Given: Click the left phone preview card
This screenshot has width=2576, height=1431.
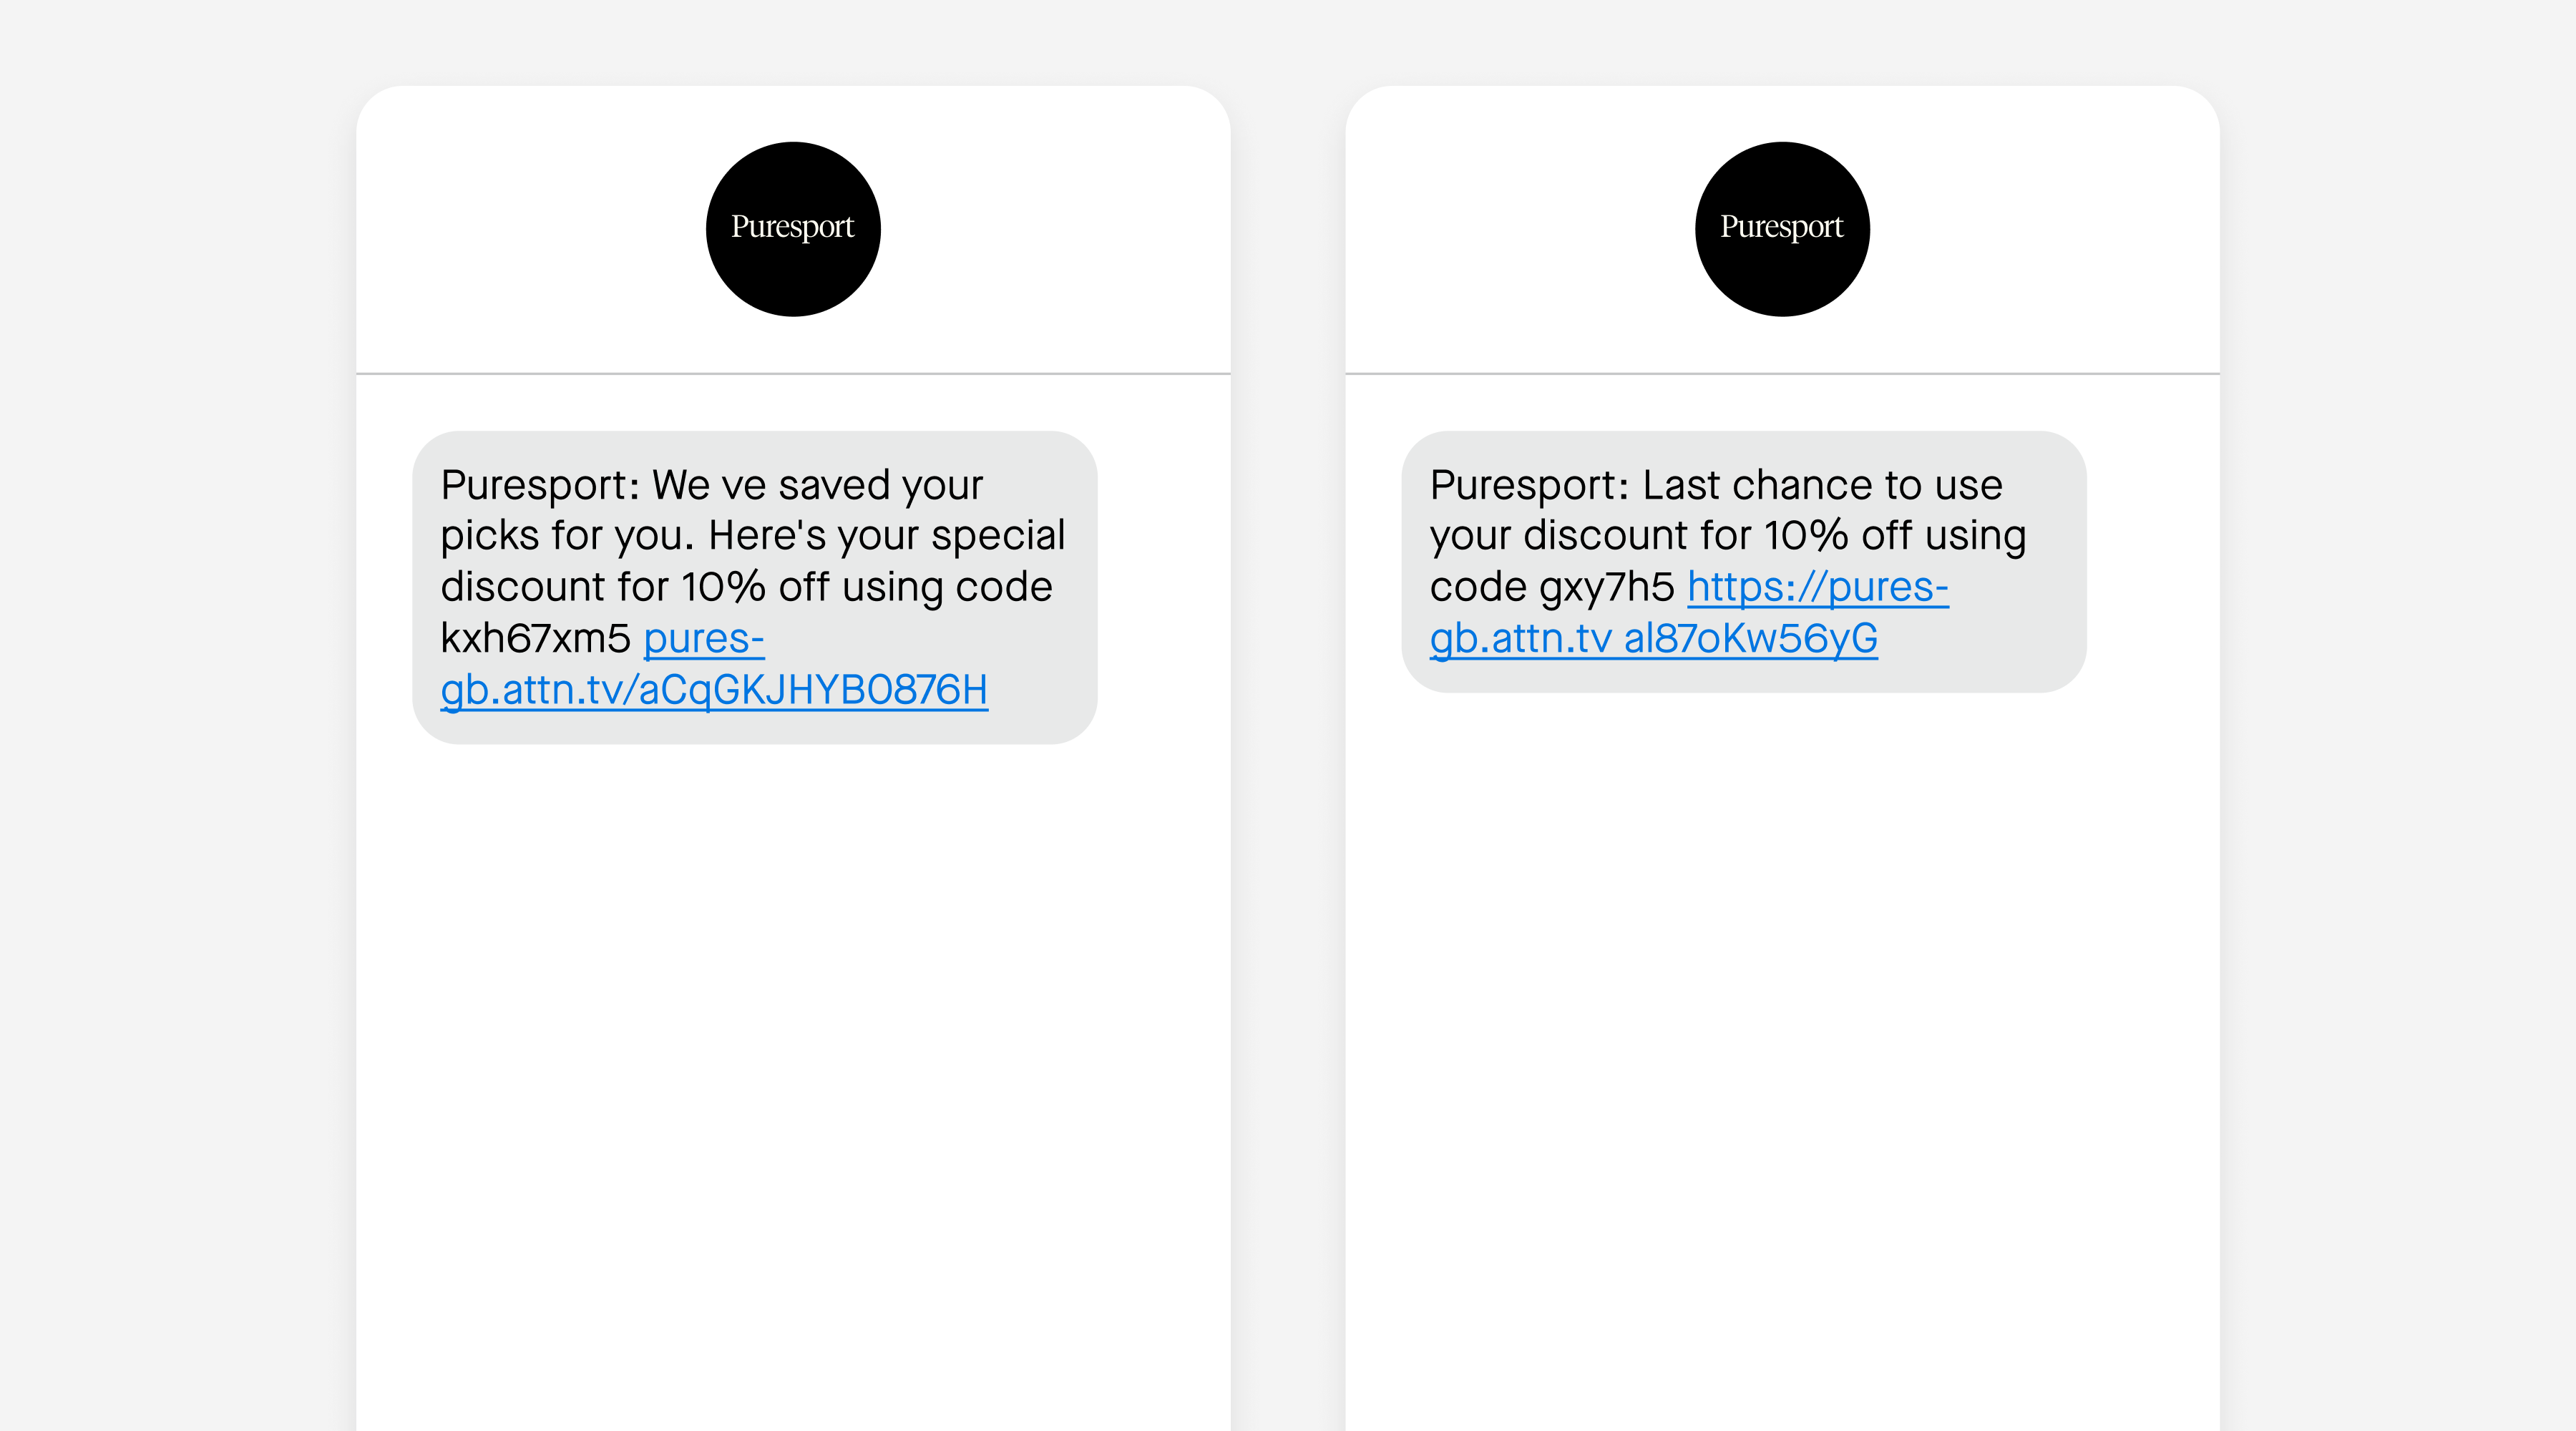Looking at the screenshot, I should pos(793,950).
